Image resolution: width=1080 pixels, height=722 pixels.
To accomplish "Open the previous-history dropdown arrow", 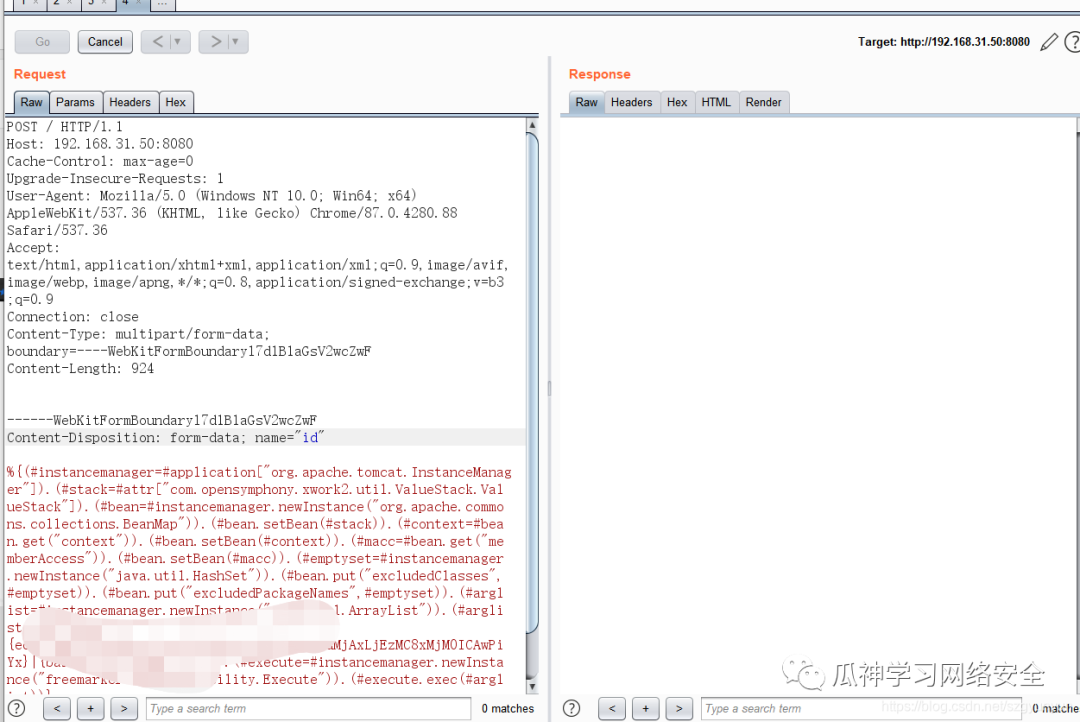I will click(x=178, y=42).
